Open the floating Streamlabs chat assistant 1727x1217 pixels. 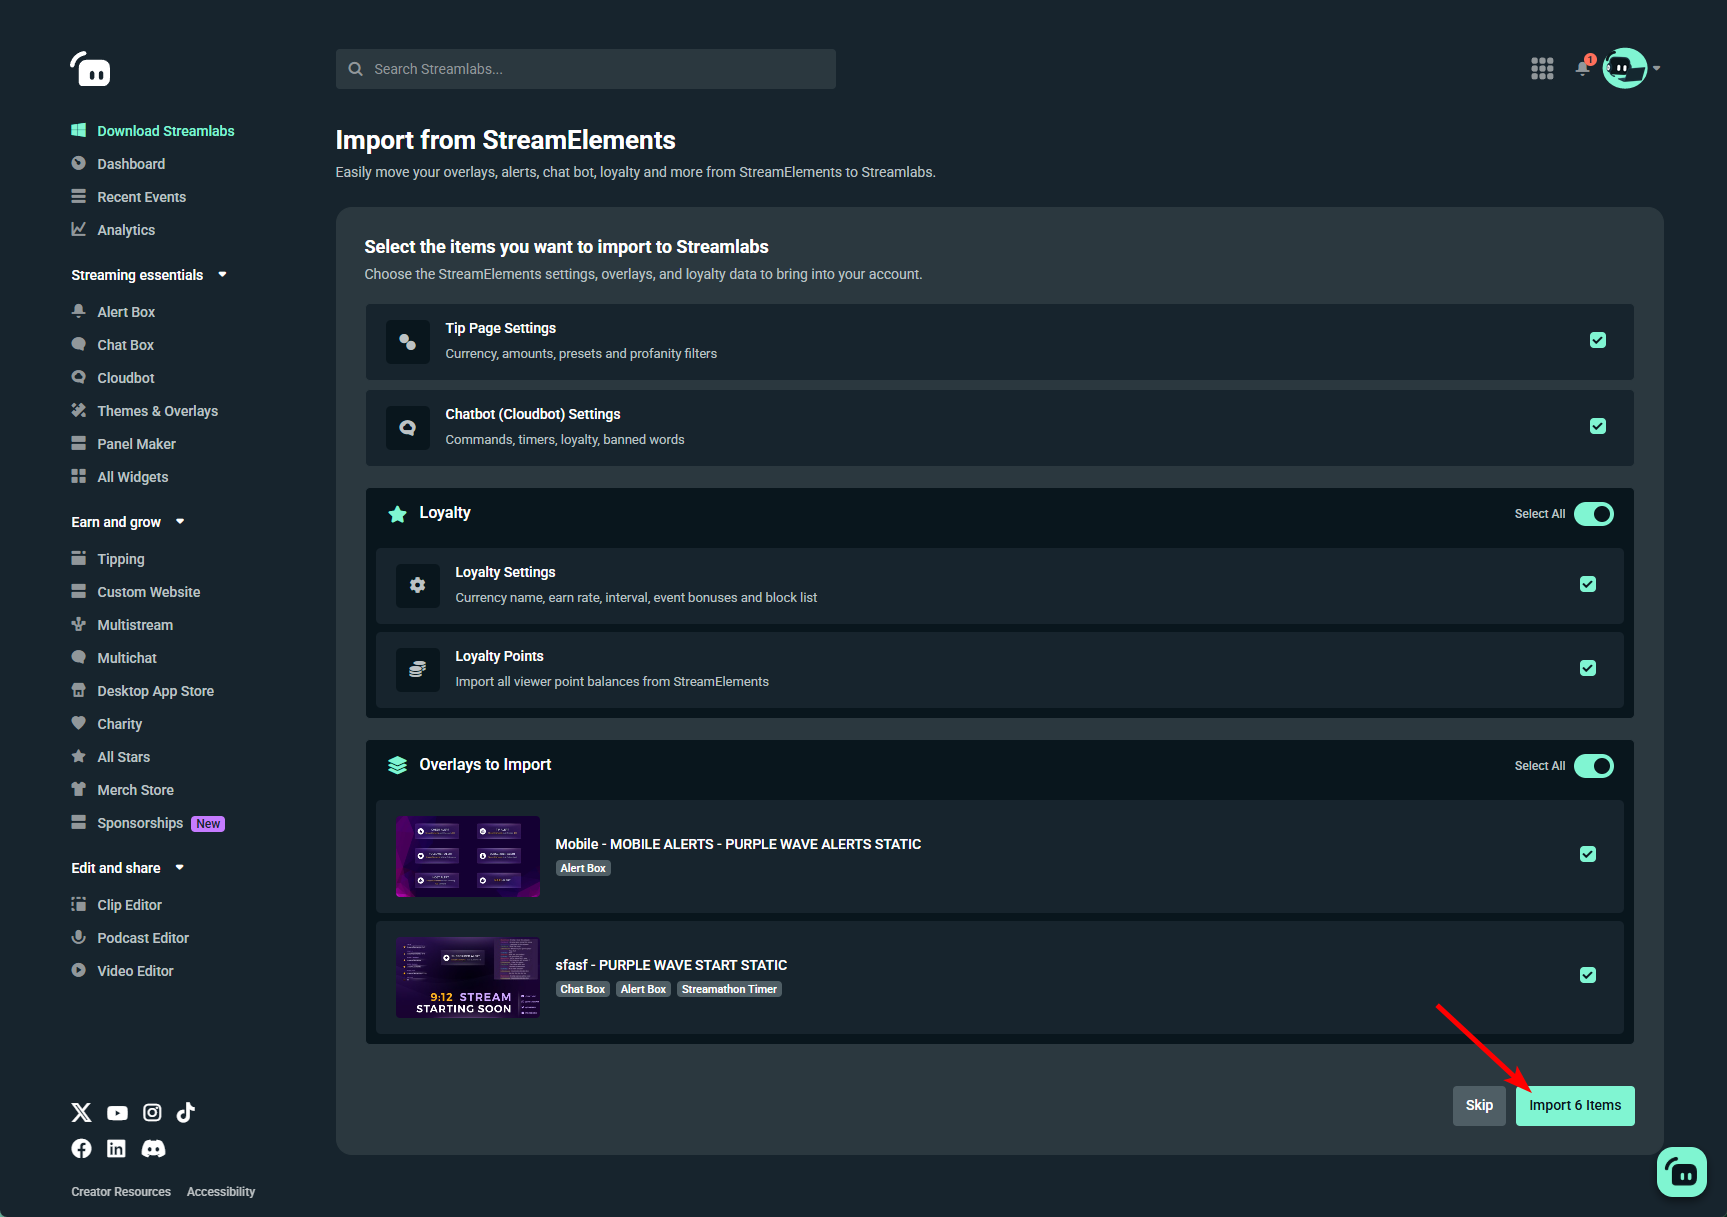(x=1682, y=1172)
